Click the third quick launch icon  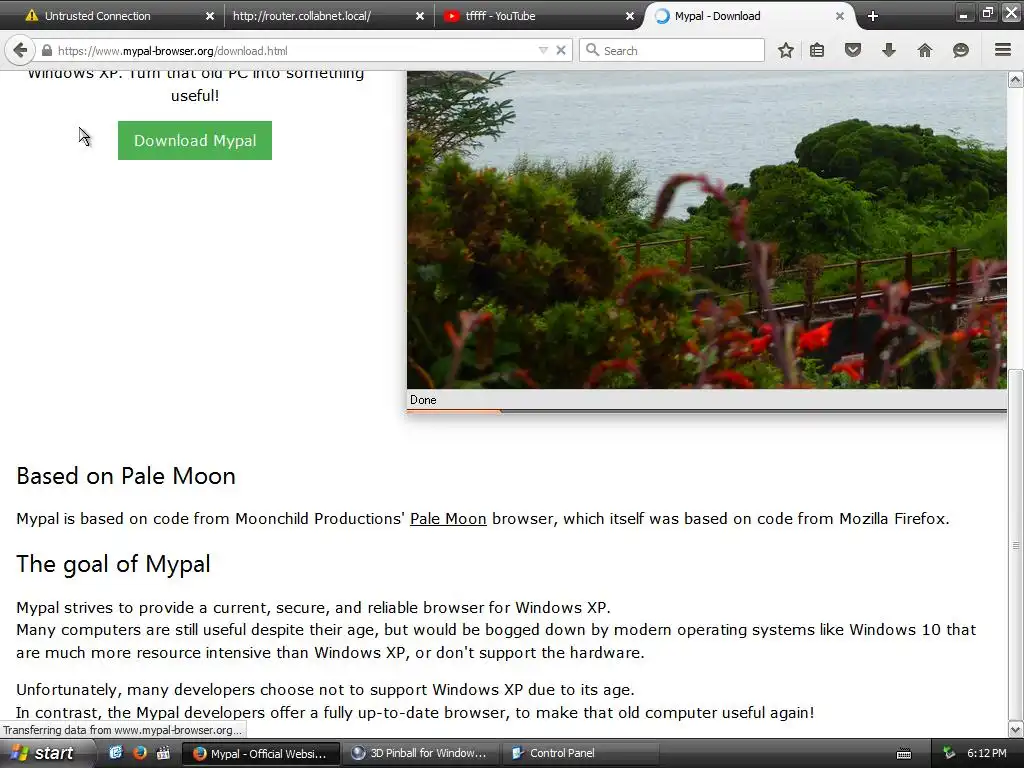163,753
